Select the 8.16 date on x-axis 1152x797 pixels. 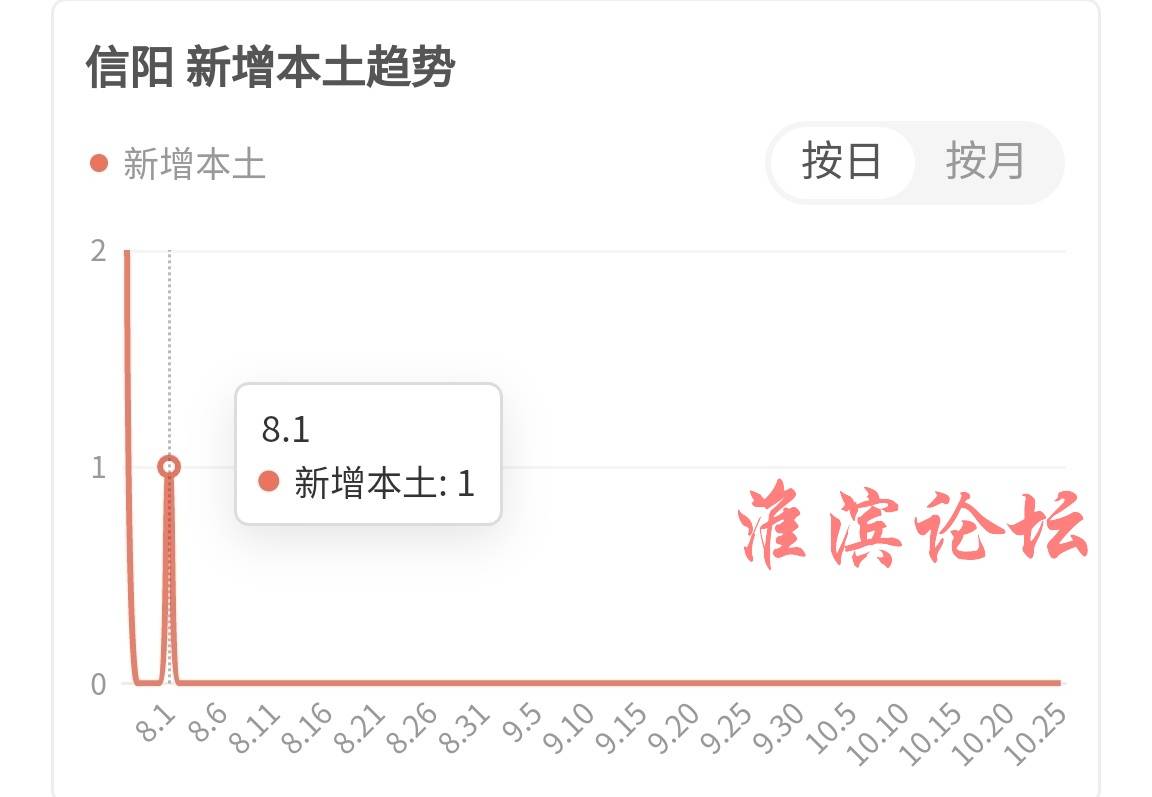pos(307,727)
